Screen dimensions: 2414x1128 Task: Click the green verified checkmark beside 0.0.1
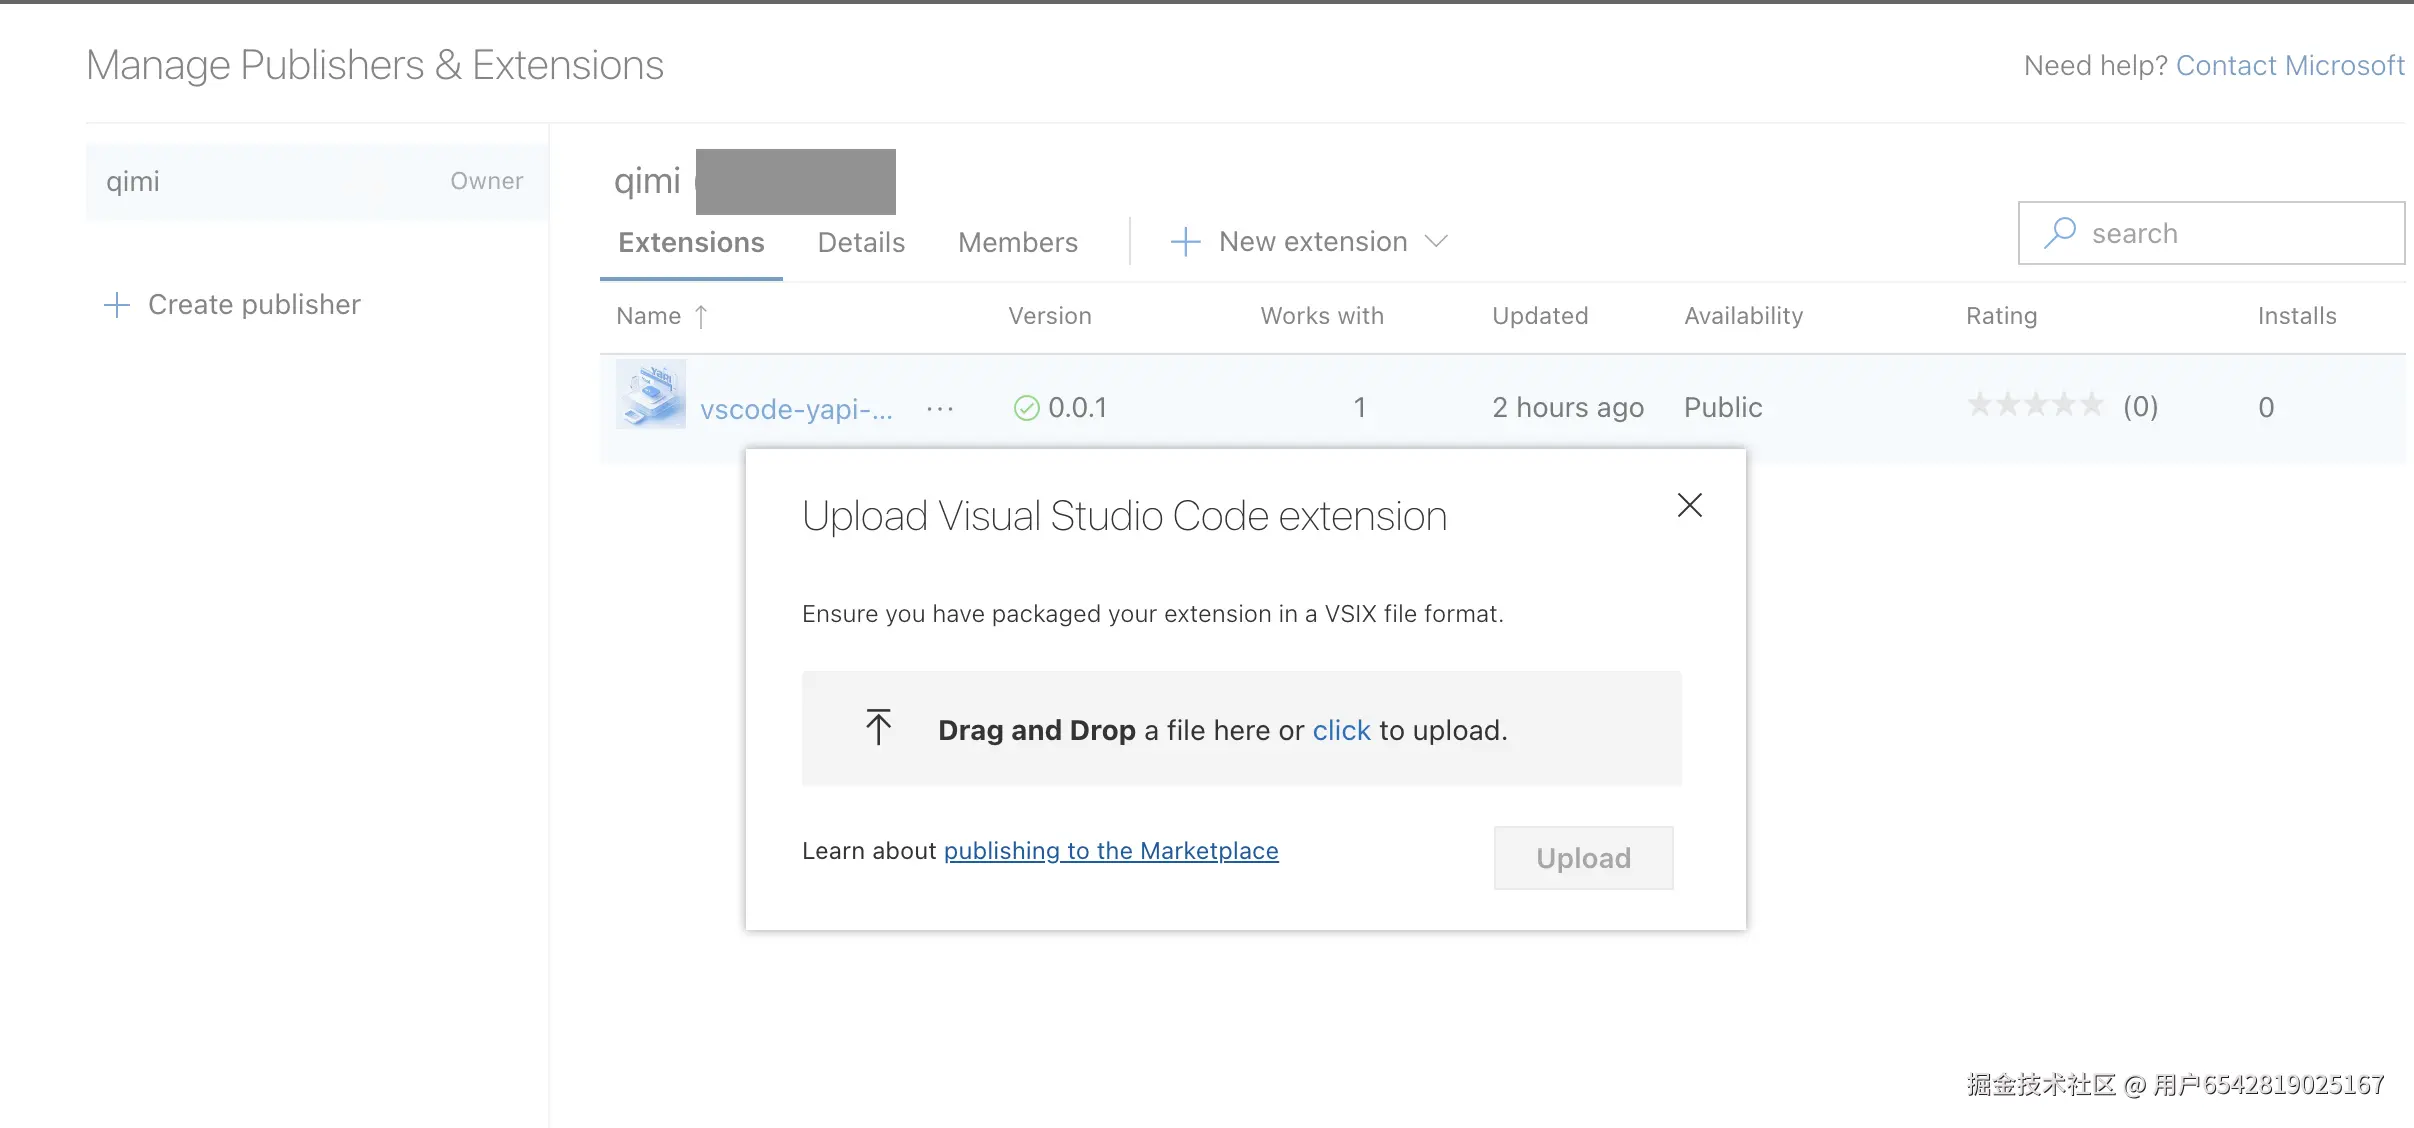tap(1026, 408)
